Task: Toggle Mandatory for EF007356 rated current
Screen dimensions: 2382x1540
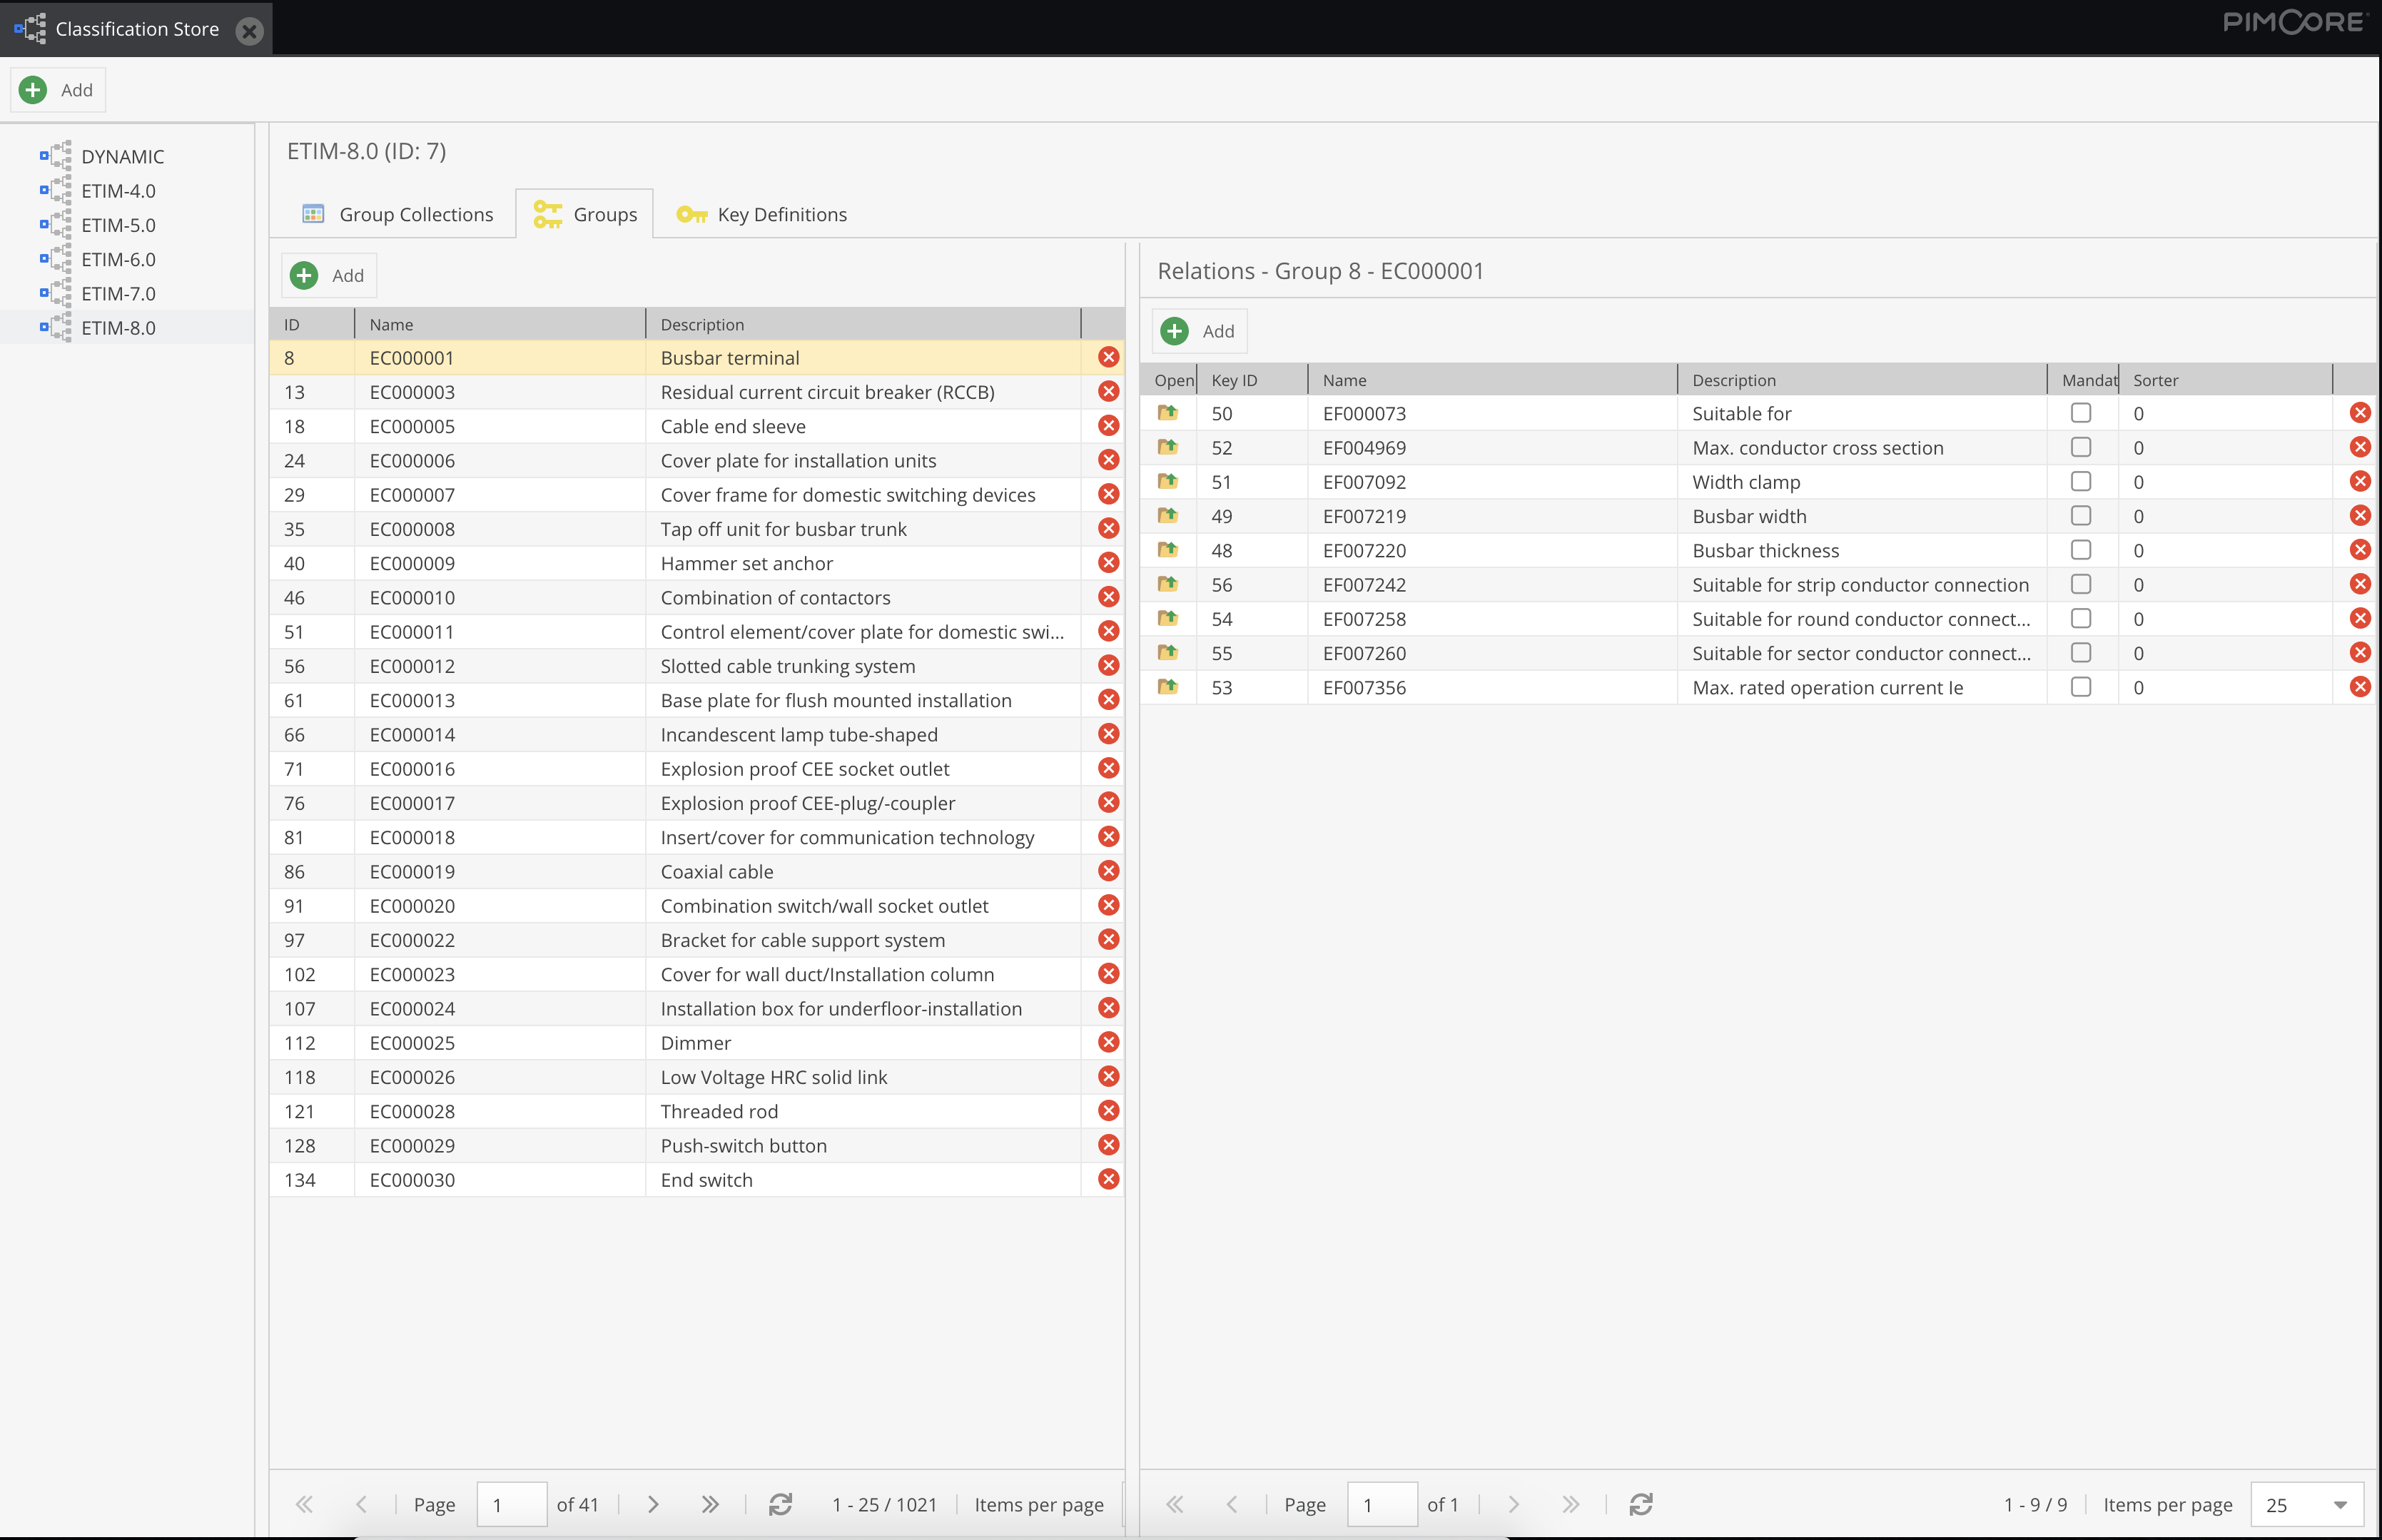Action: [x=2081, y=686]
